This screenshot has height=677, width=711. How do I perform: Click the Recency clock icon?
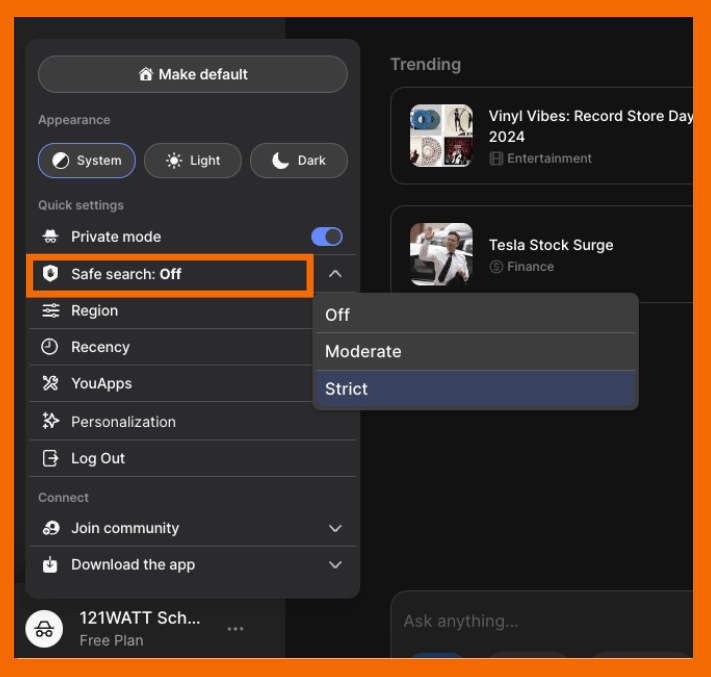tap(50, 347)
